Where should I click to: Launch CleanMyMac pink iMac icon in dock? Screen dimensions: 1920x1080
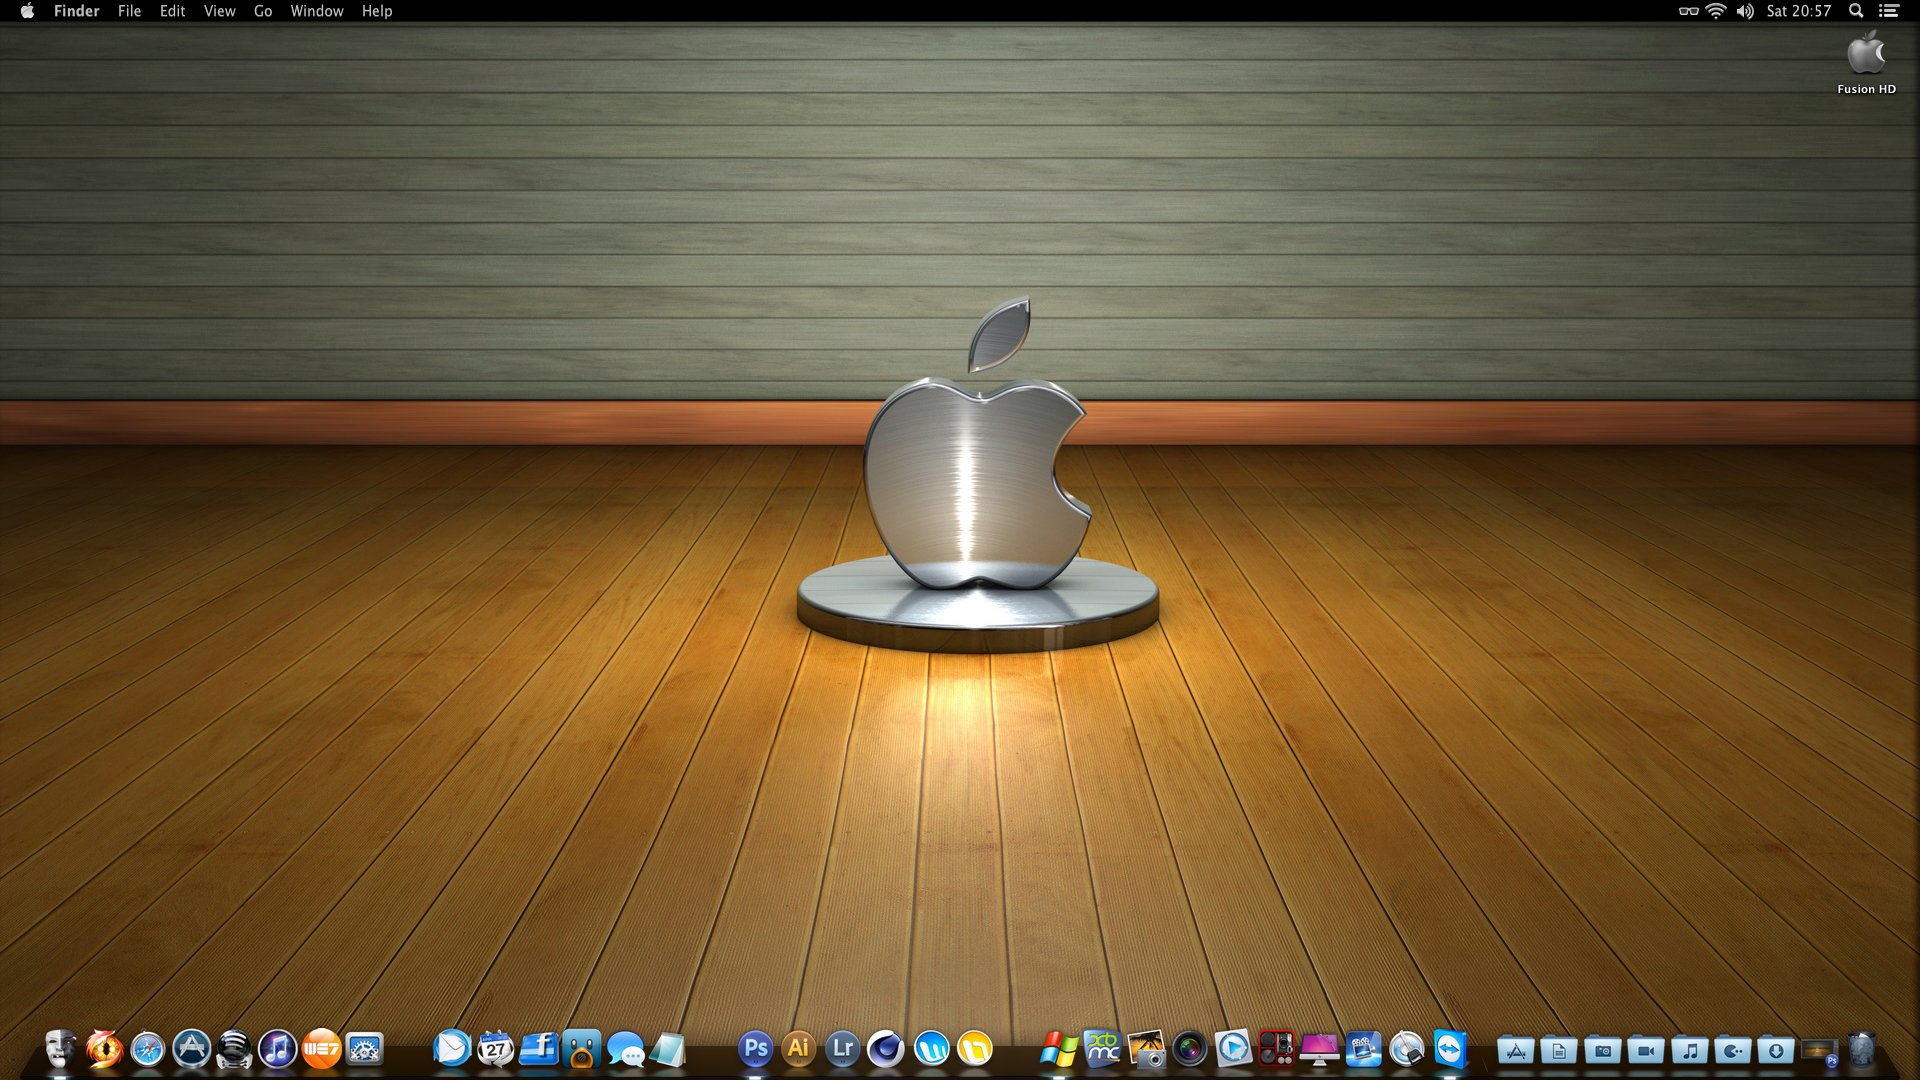pyautogui.click(x=1320, y=1049)
